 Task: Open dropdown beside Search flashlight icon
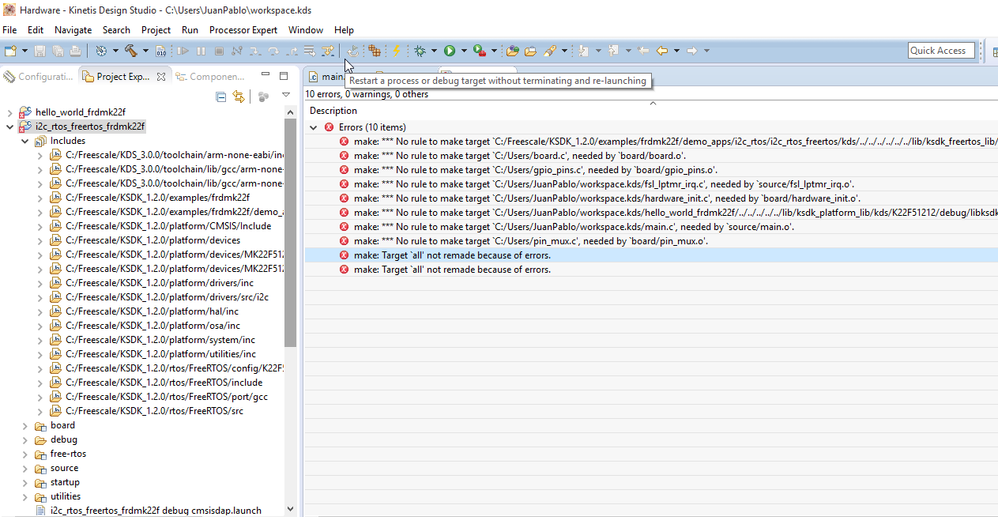[565, 50]
